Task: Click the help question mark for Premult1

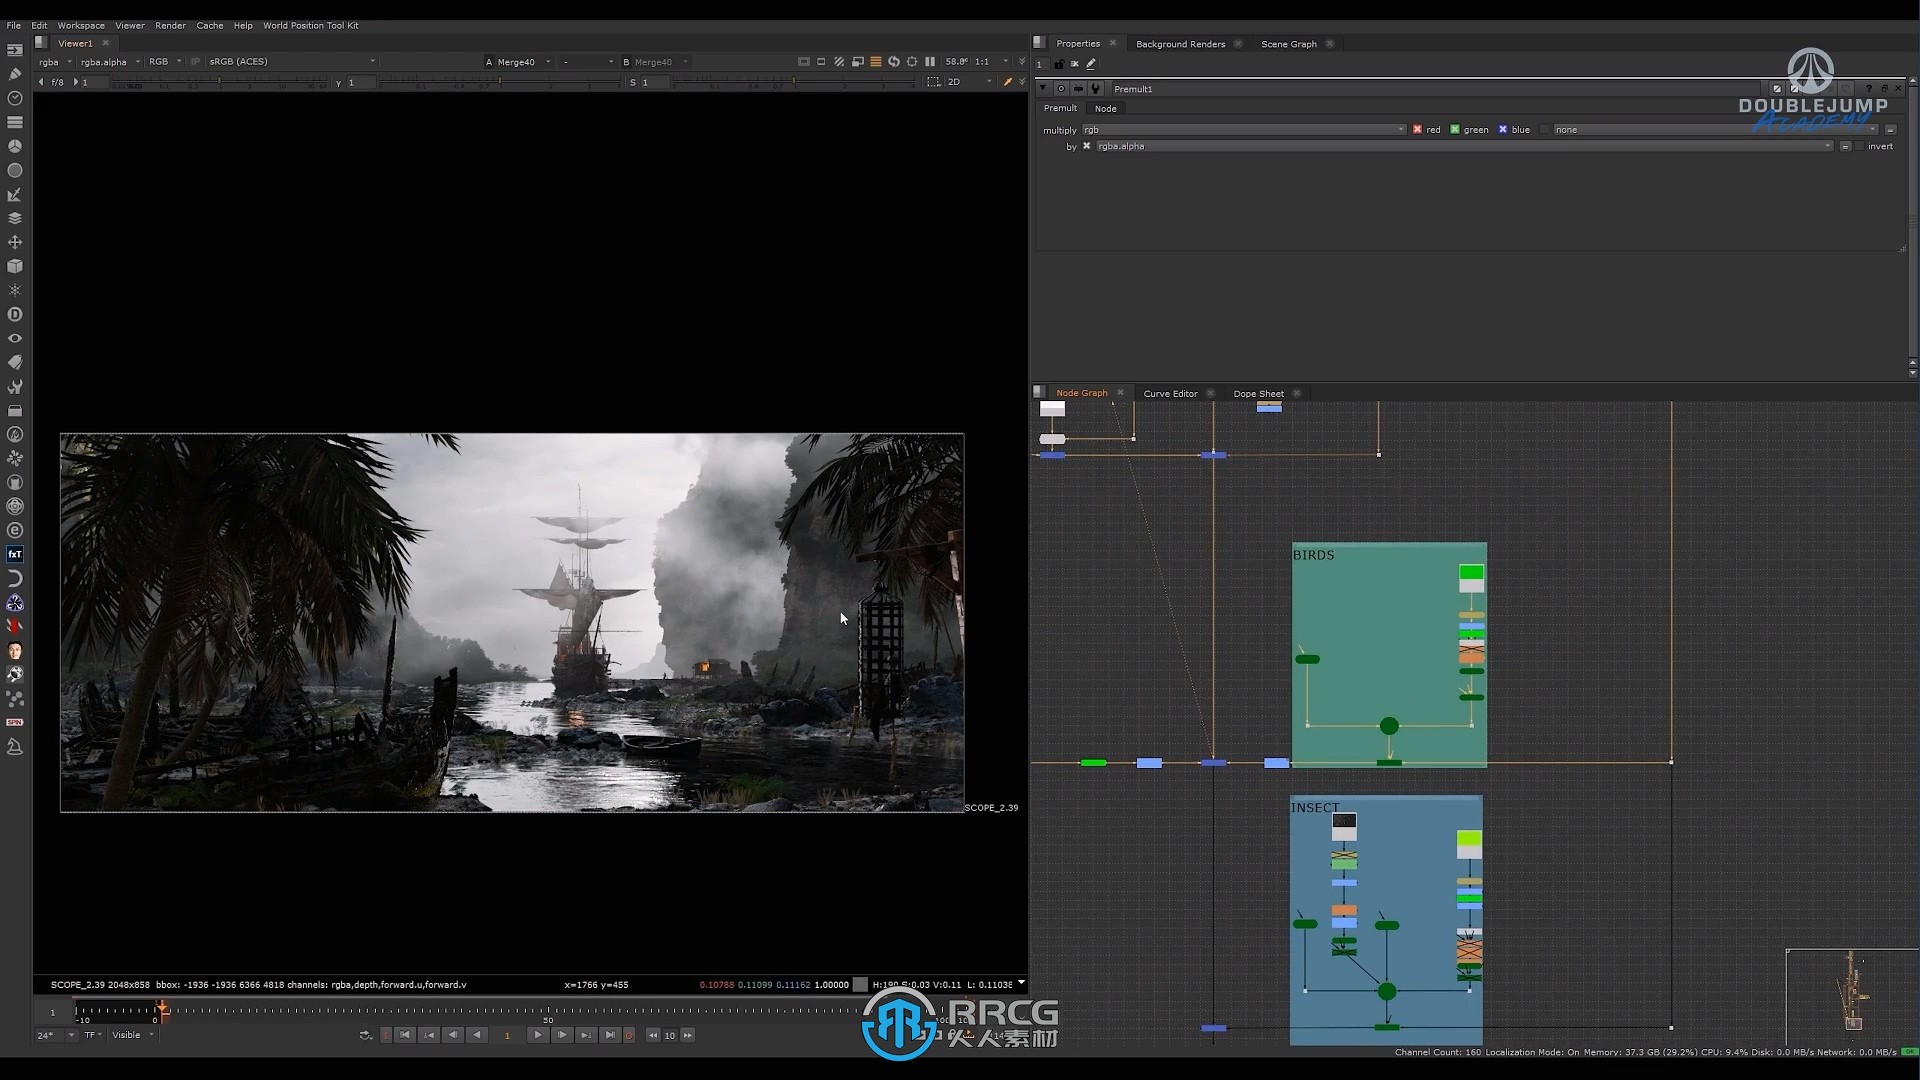Action: click(x=1868, y=89)
